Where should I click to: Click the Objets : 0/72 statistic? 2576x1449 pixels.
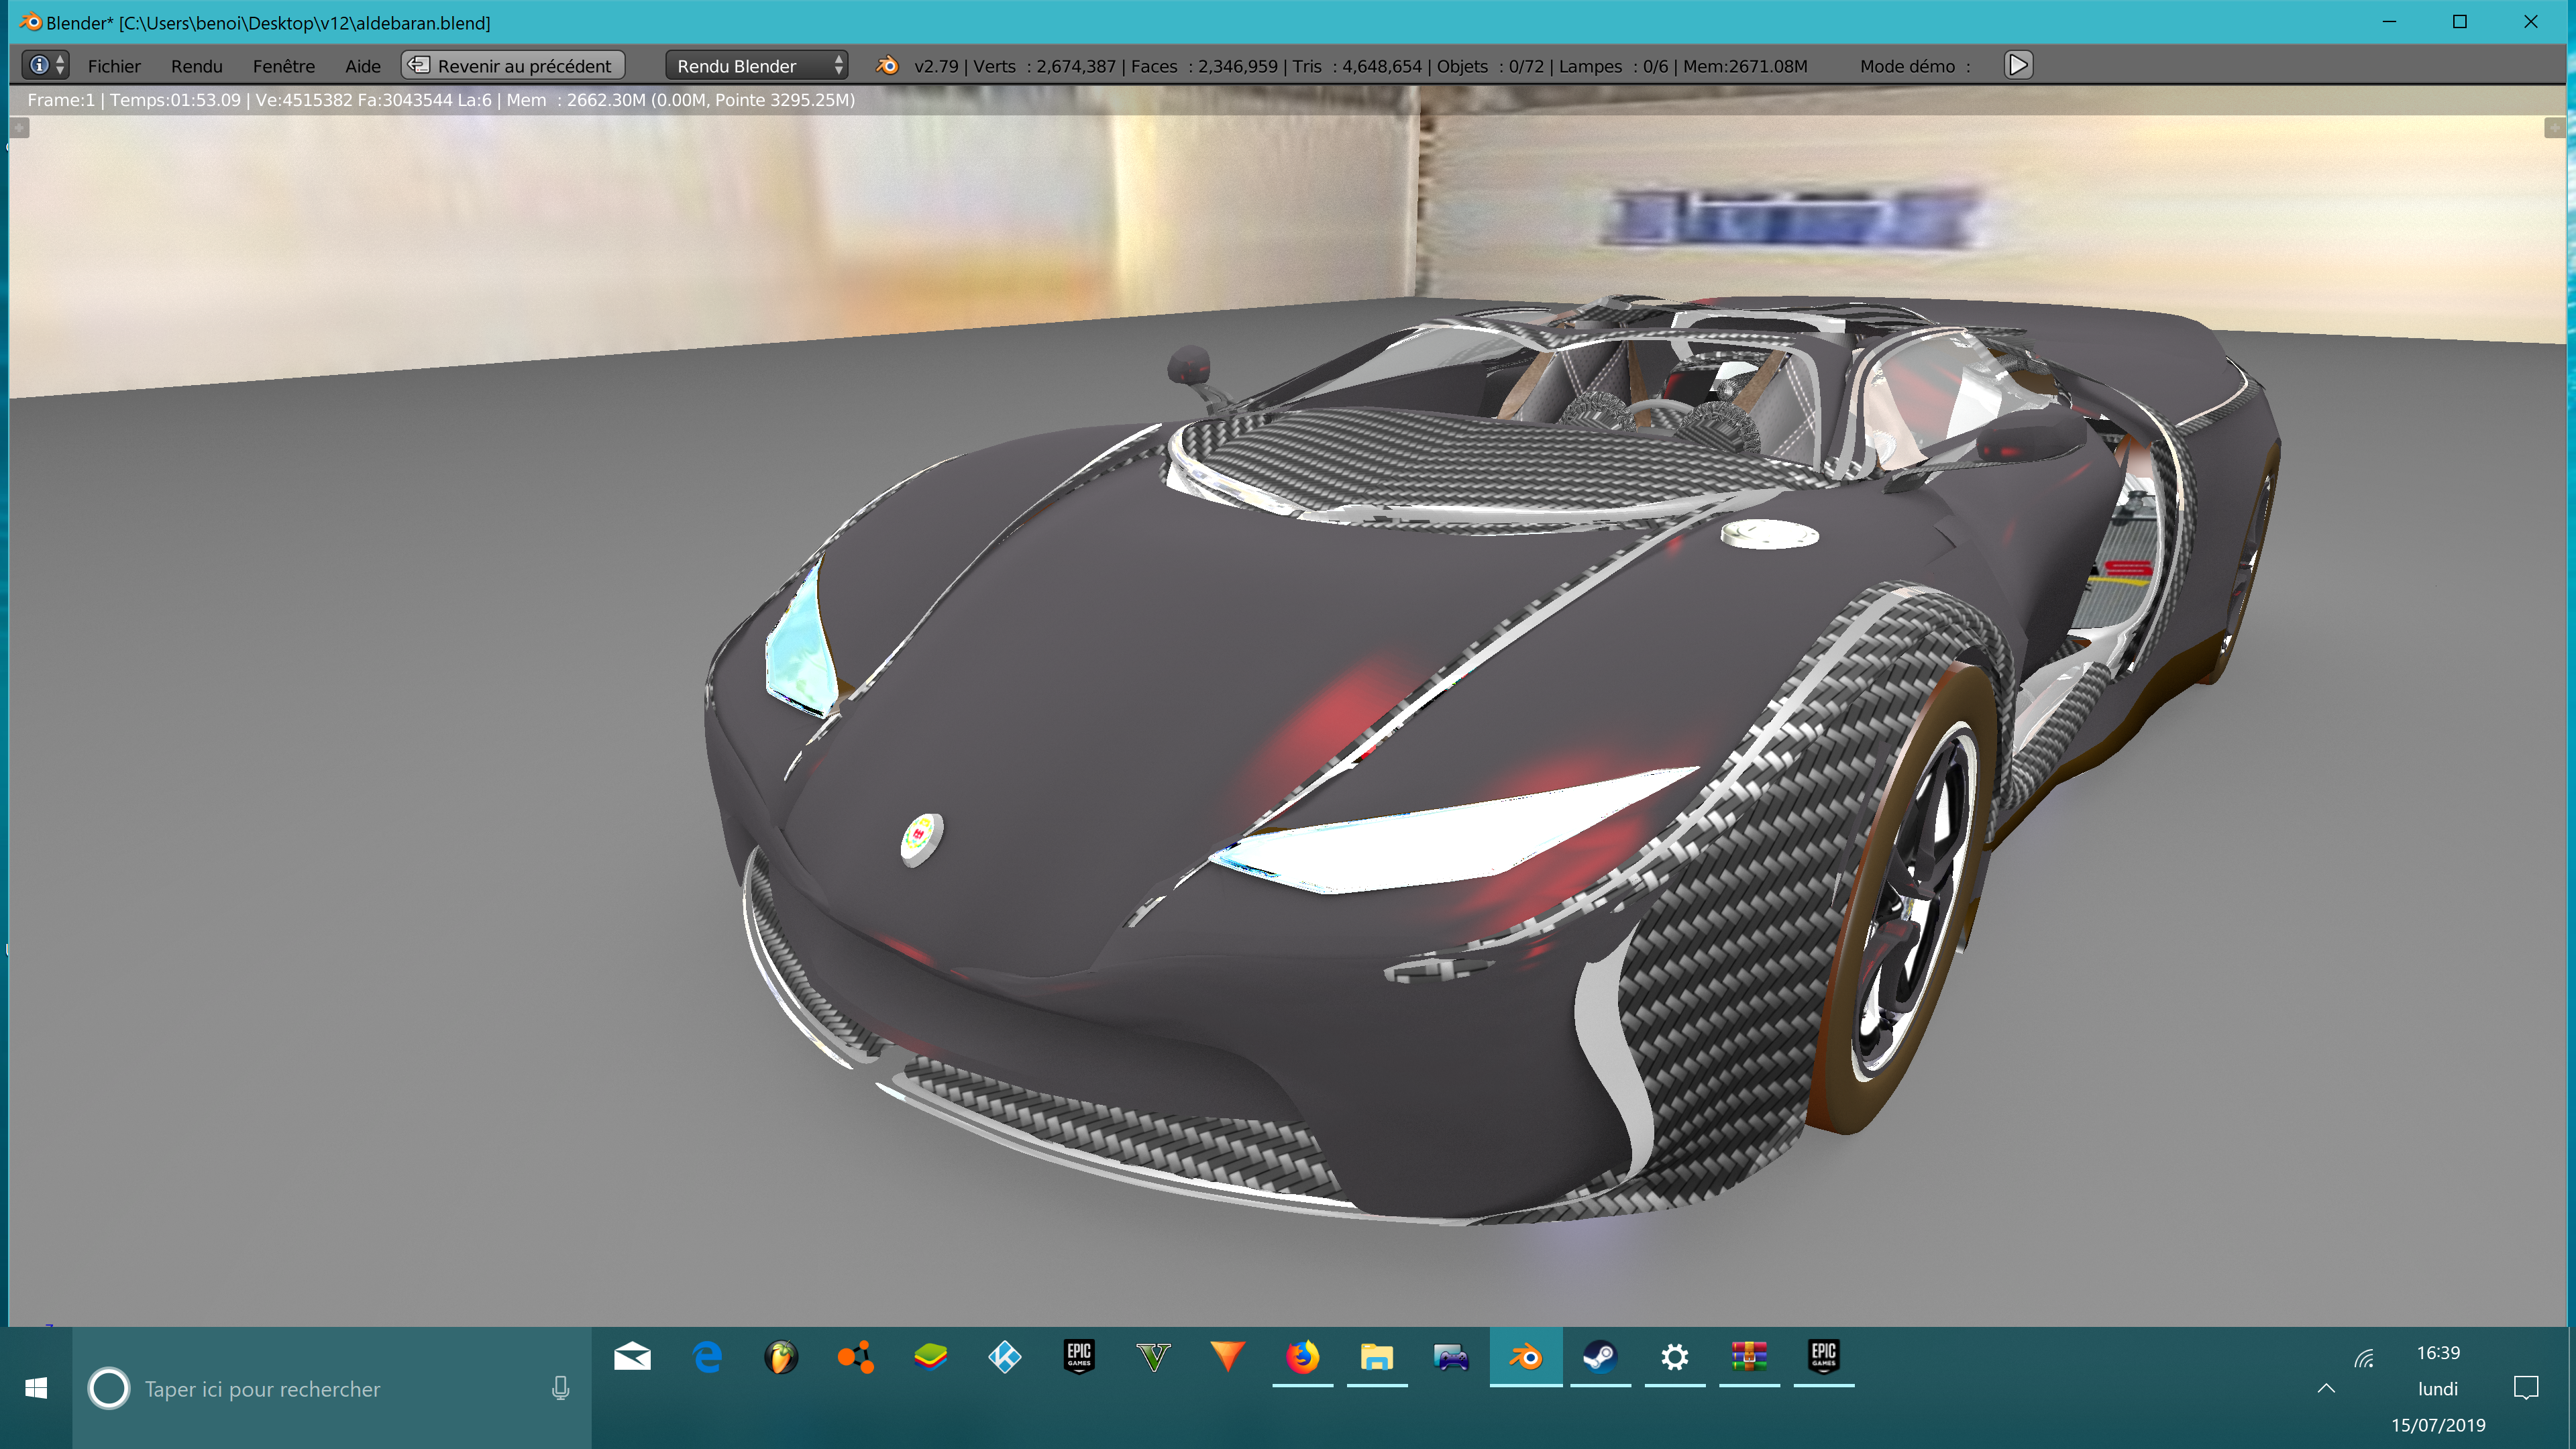[x=1491, y=66]
